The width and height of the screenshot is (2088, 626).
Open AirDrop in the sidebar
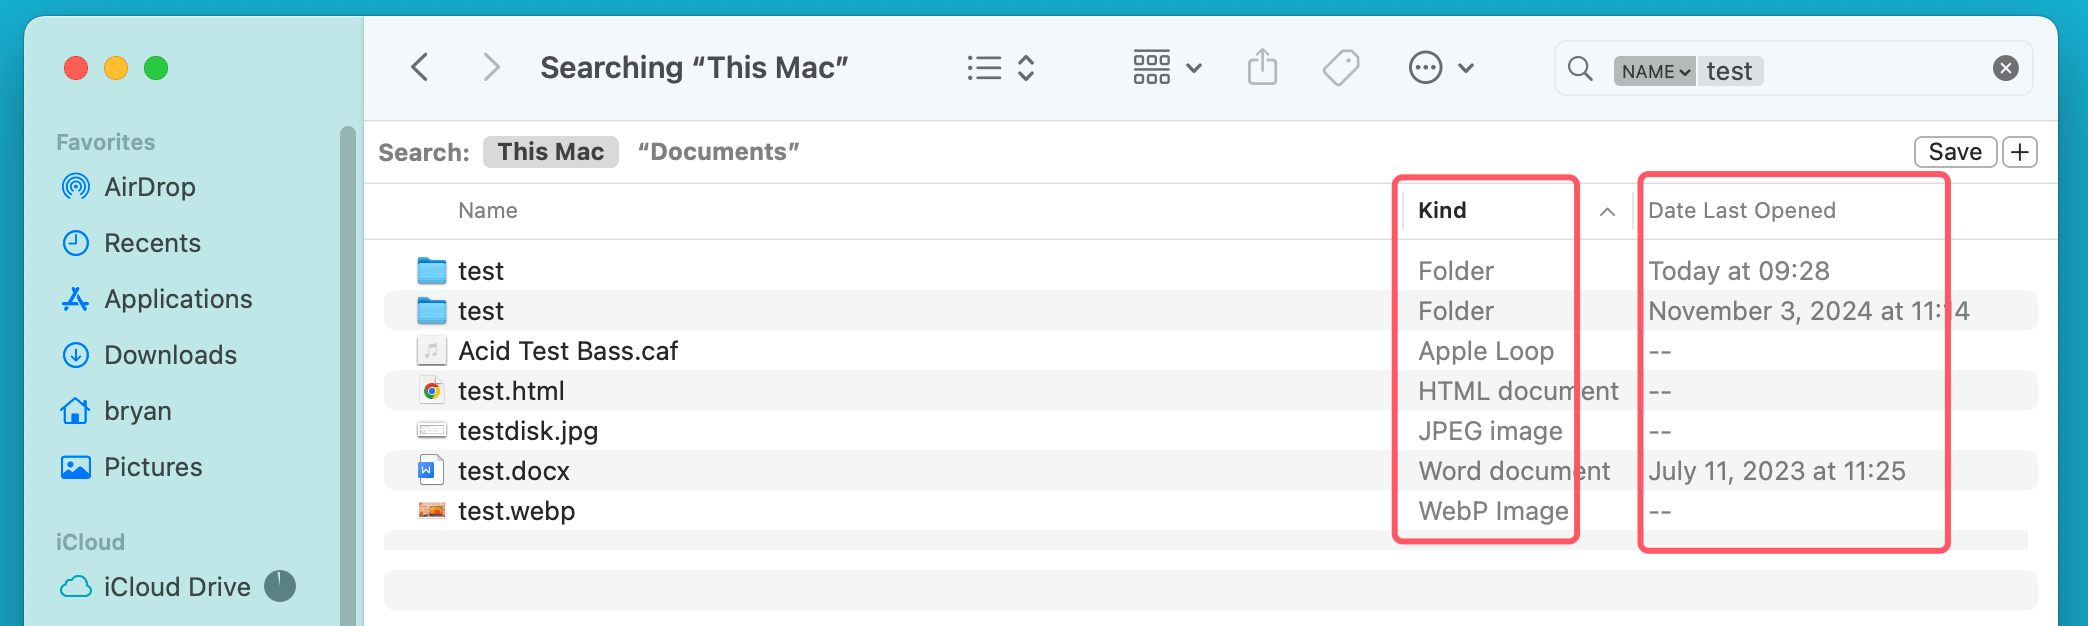click(147, 187)
